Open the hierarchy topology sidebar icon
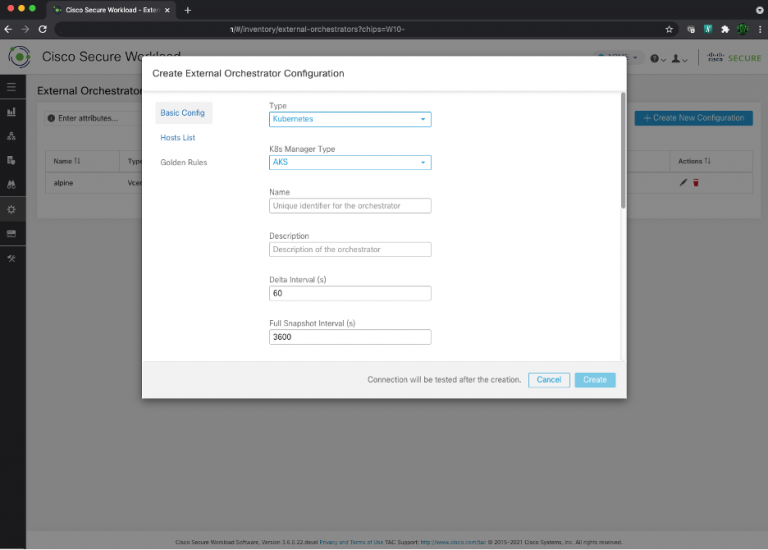The width and height of the screenshot is (768, 550). pyautogui.click(x=11, y=135)
